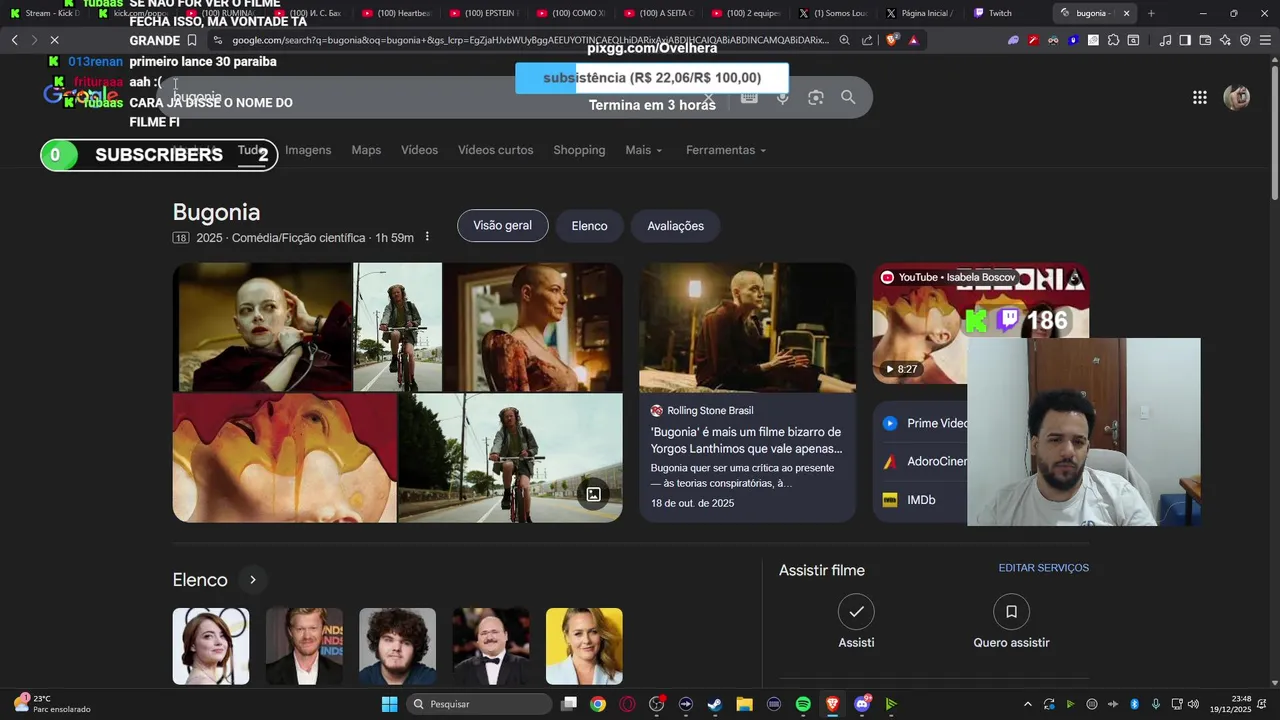This screenshot has height=720, width=1280.
Task: Switch to the Maps results tab
Action: coord(366,150)
